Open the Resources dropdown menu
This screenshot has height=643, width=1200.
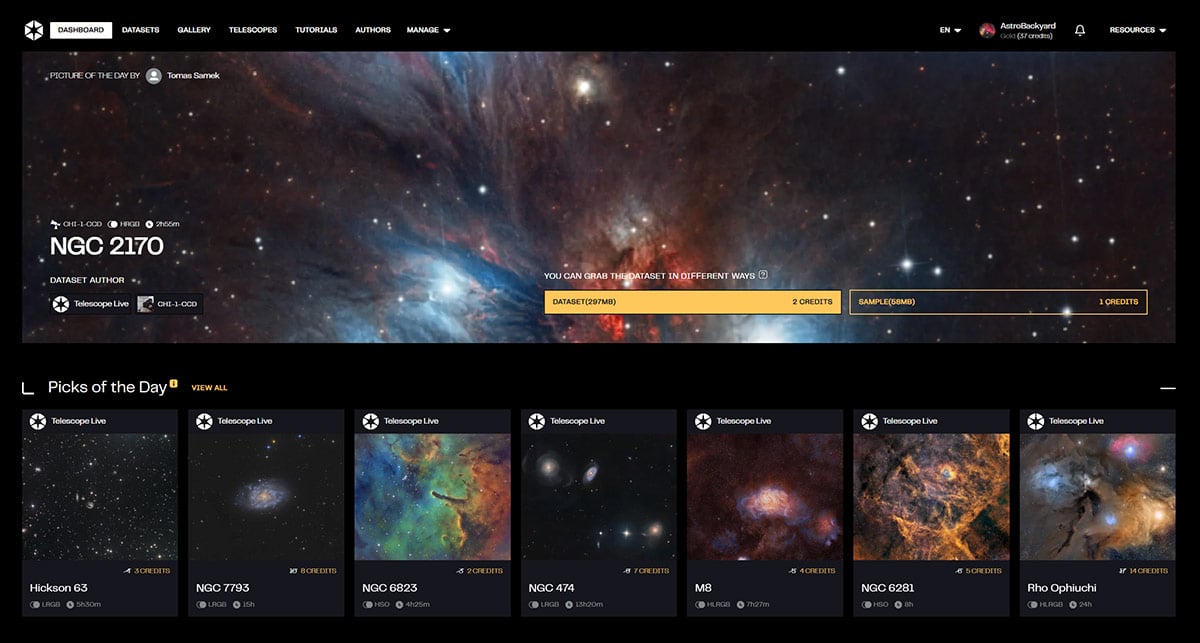pos(1138,30)
